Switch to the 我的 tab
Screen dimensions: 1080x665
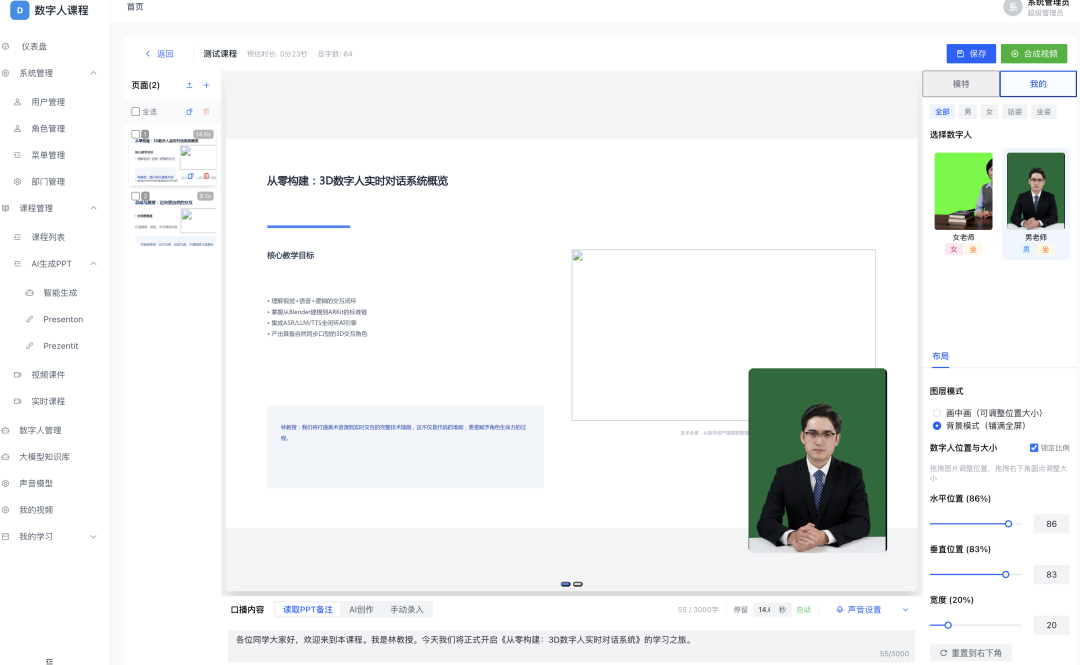pyautogui.click(x=1038, y=84)
